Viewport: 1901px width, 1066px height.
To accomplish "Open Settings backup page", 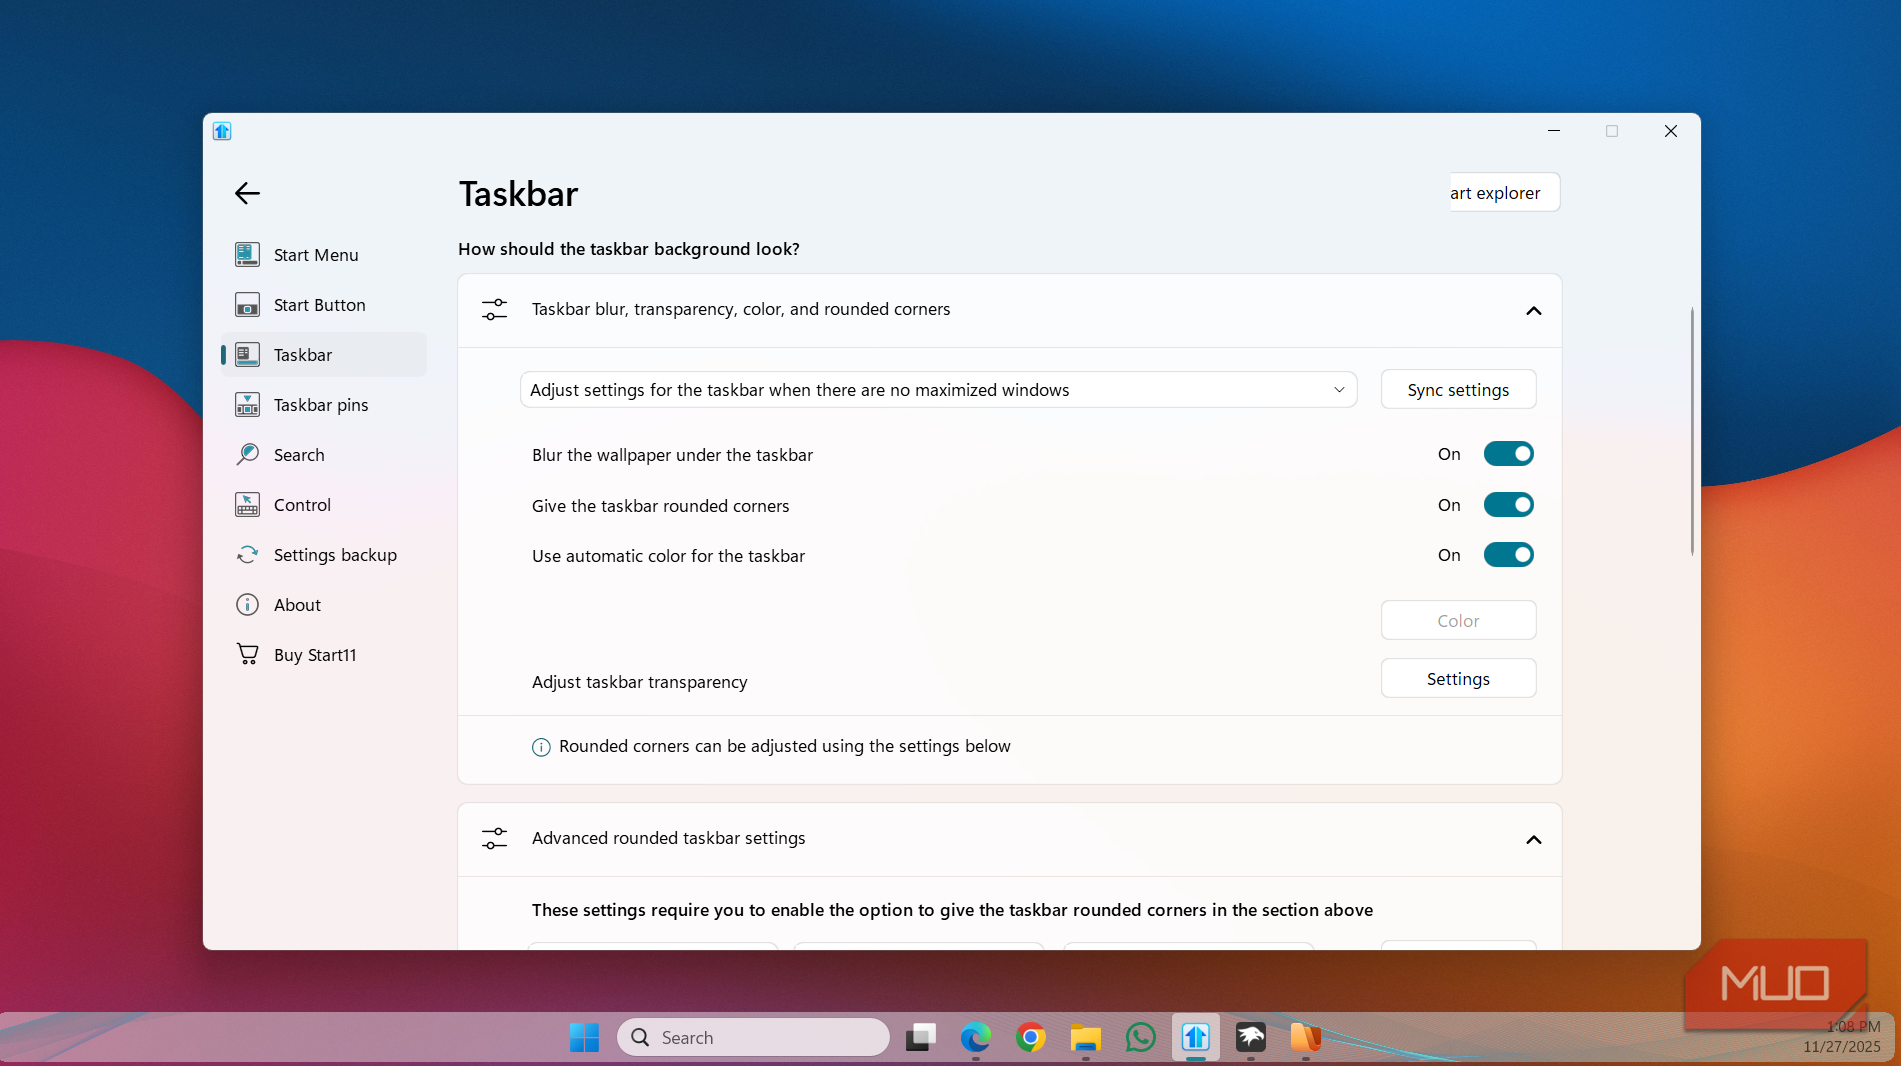I will [x=324, y=555].
